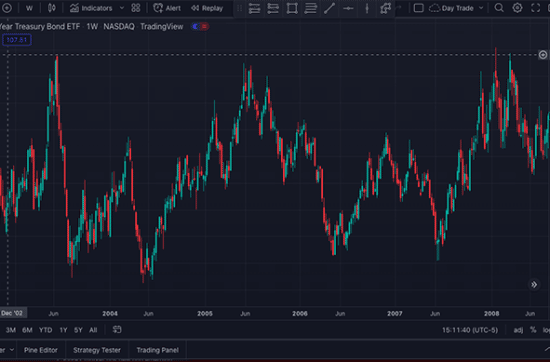Set the range to 3M
Screen dimensions: 550x362
click(x=11, y=330)
